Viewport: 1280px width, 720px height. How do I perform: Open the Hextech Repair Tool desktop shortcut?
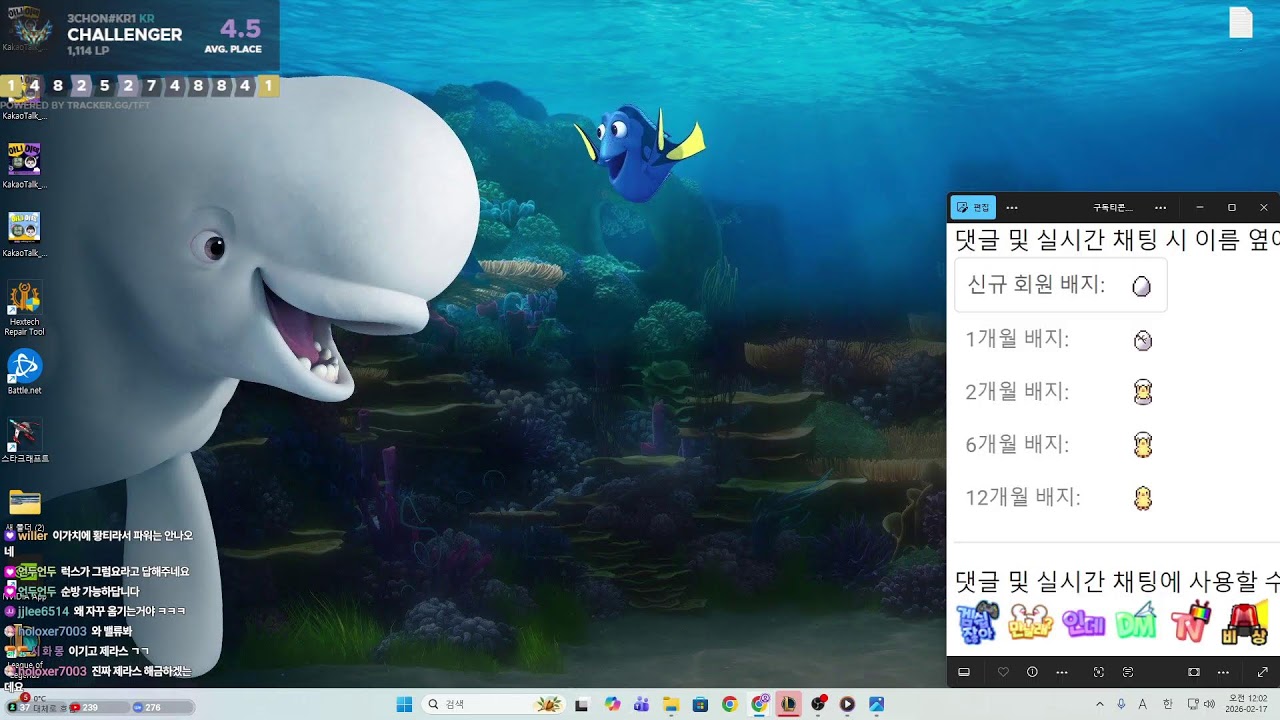24,309
